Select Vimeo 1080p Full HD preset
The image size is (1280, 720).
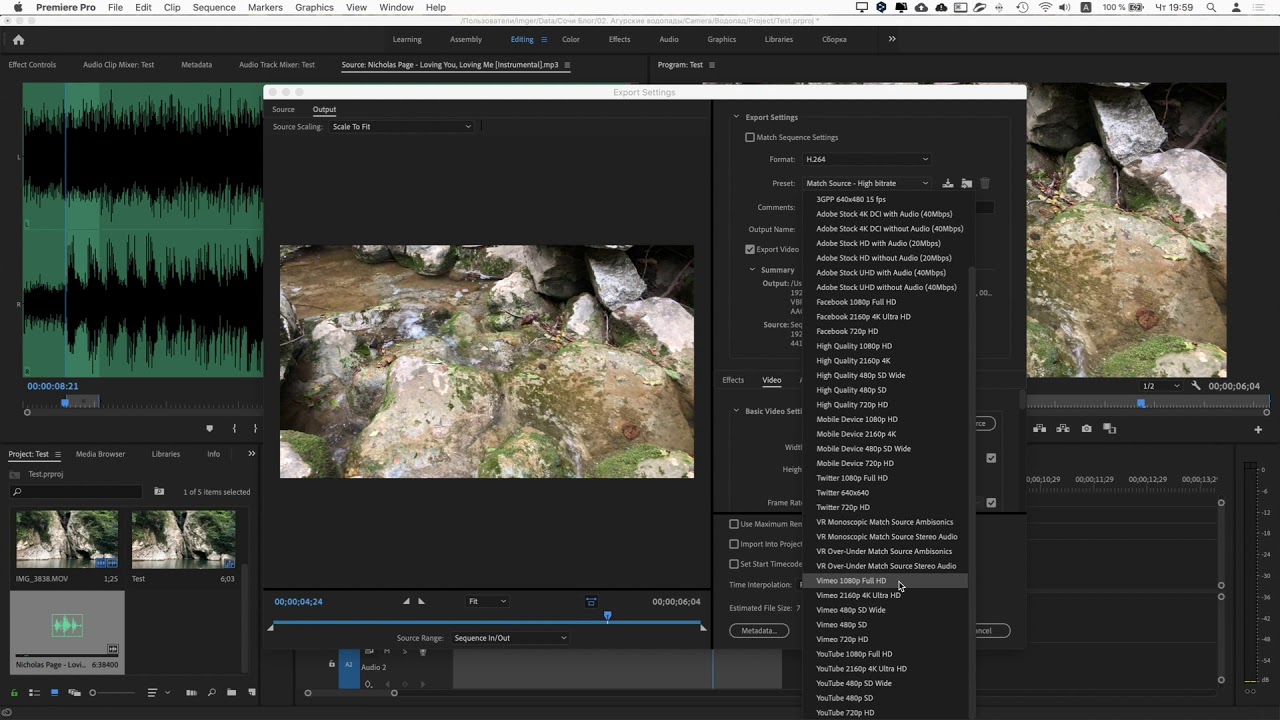(x=851, y=581)
